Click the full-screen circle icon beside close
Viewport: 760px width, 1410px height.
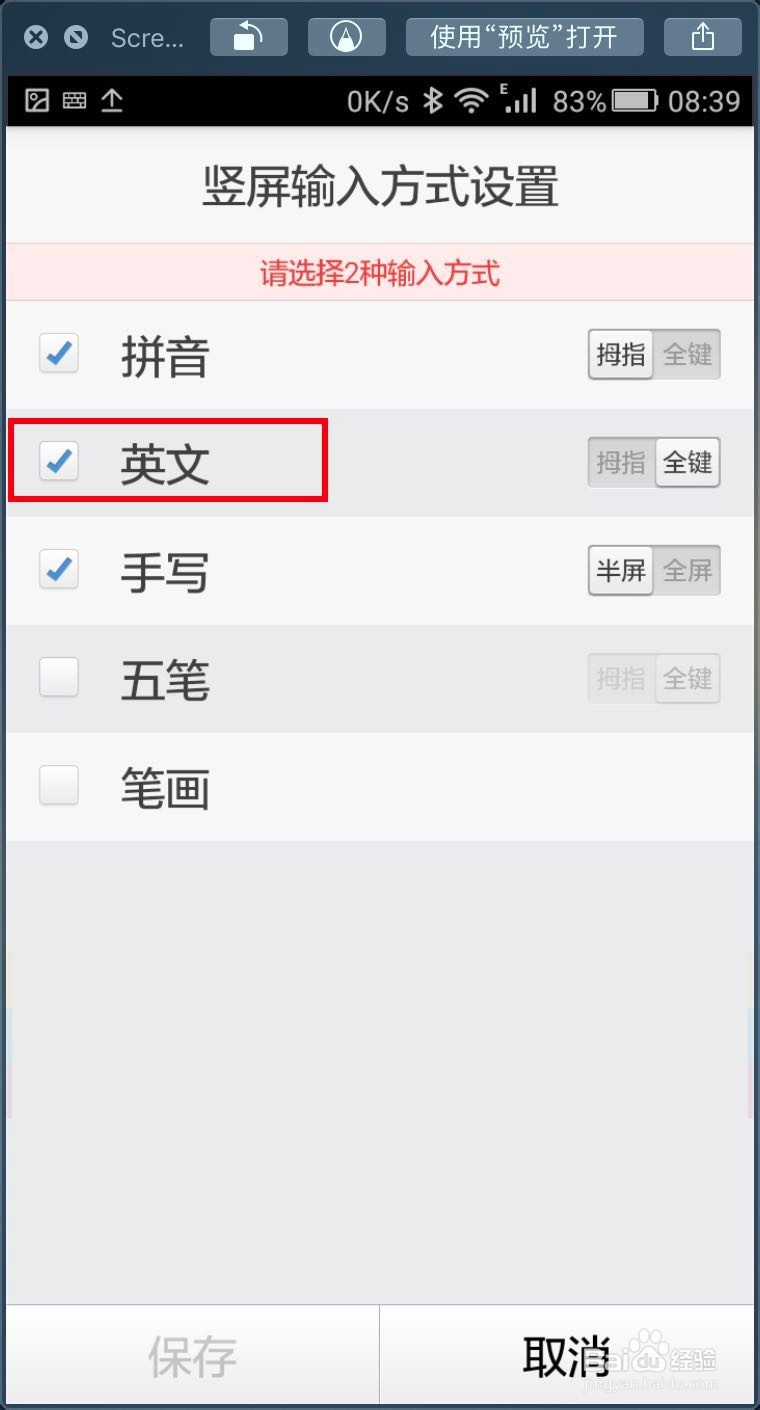[x=75, y=38]
